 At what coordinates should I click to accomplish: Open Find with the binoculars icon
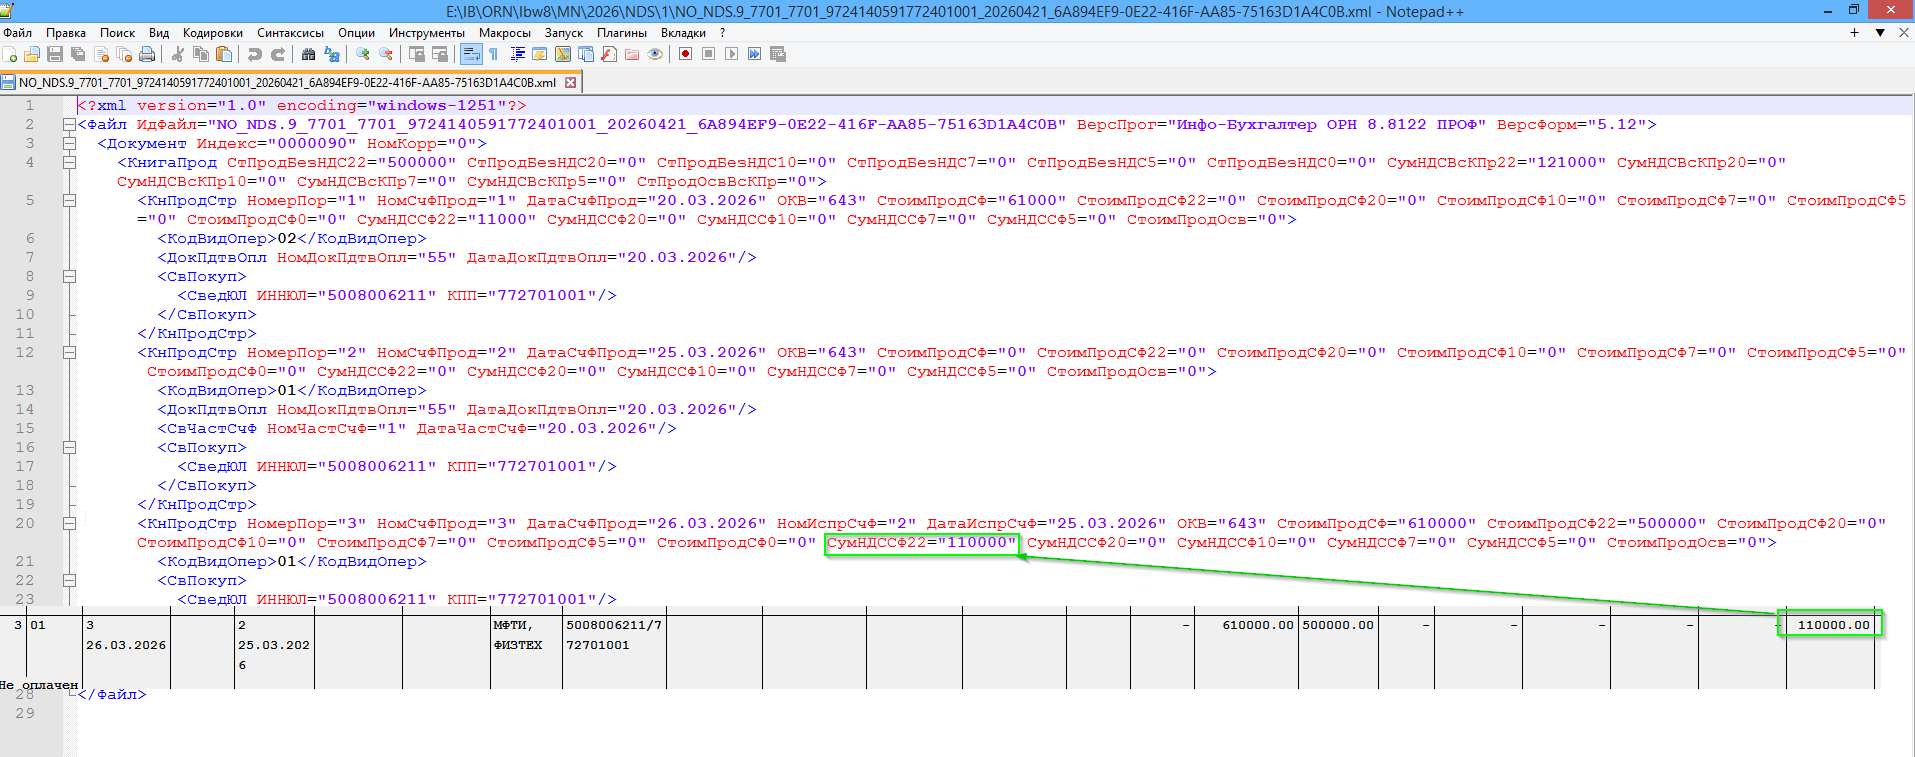tap(308, 54)
